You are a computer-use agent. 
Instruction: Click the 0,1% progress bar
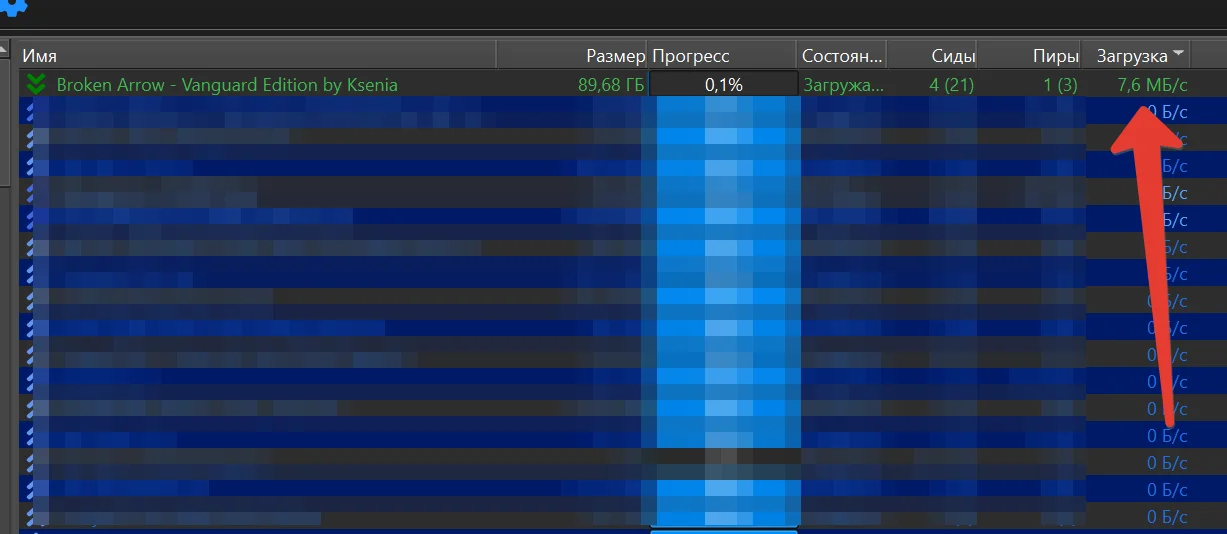(723, 85)
